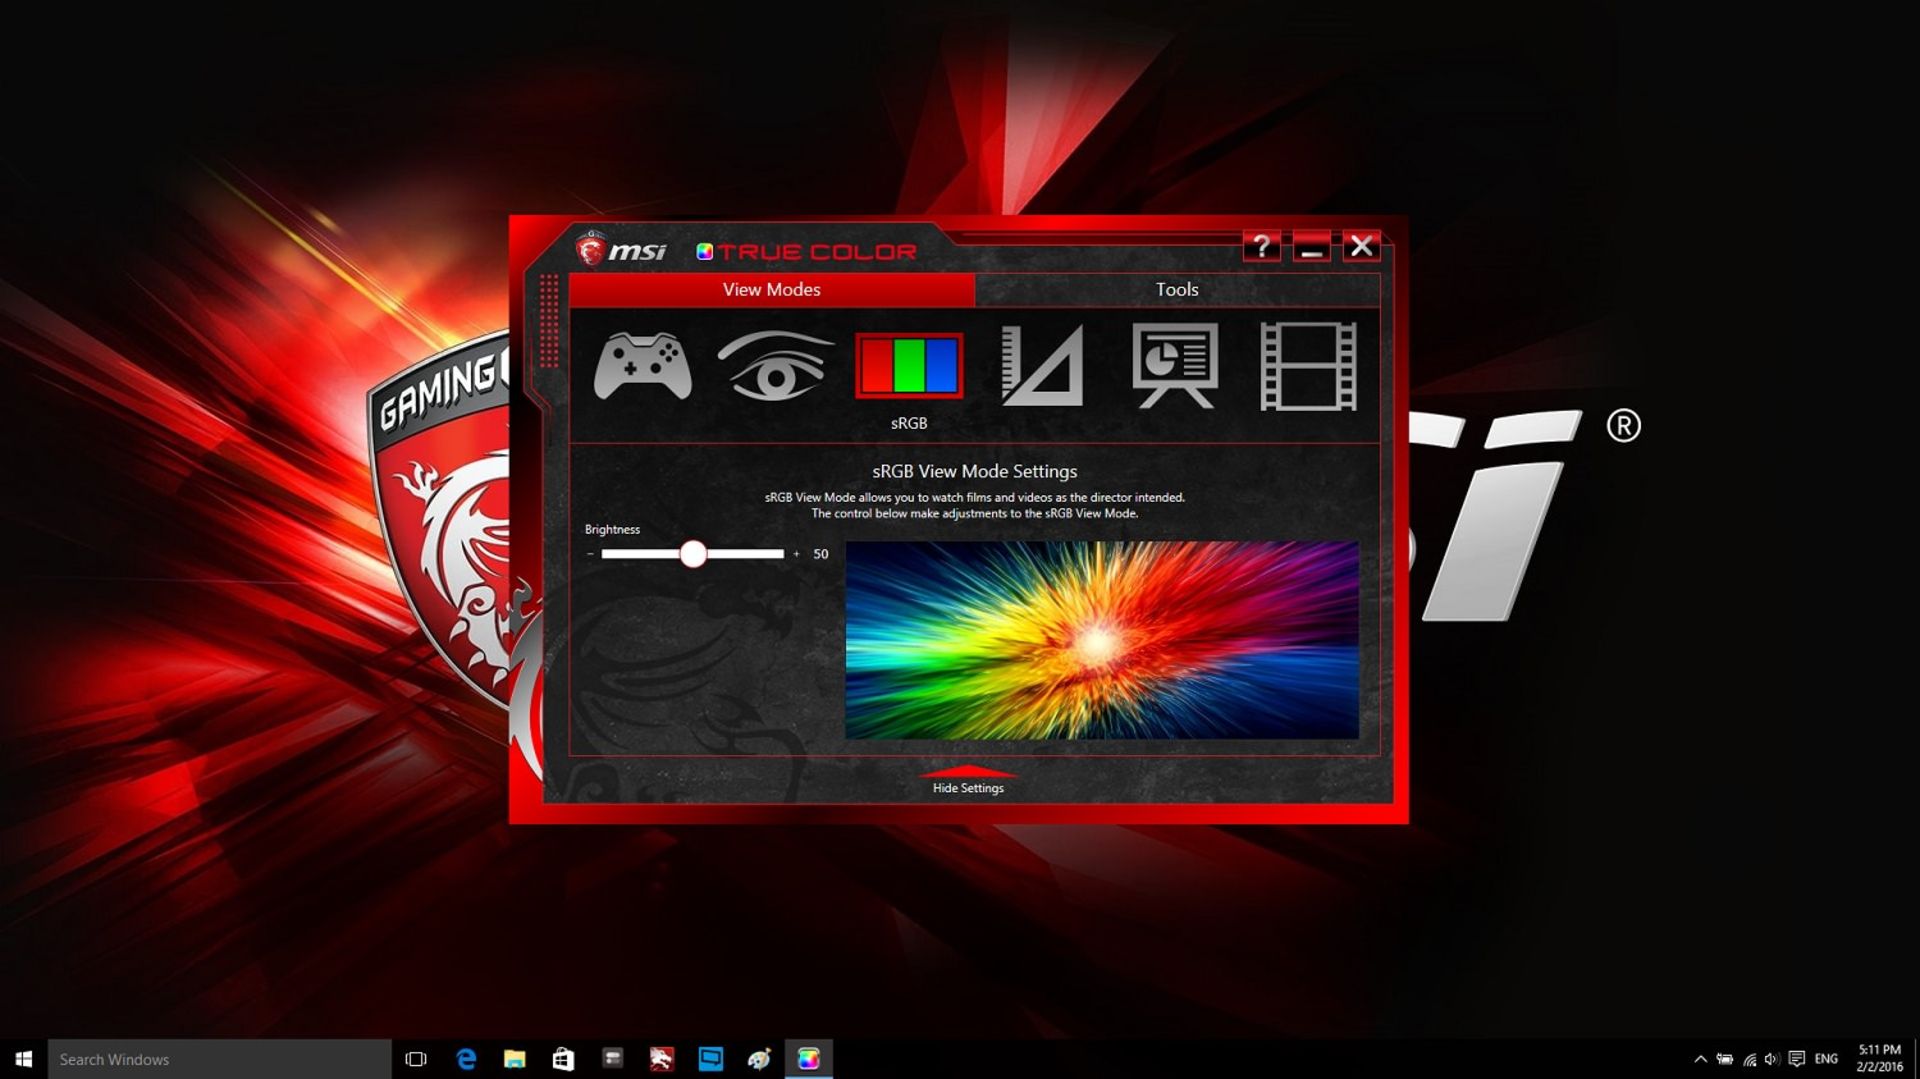This screenshot has width=1920, height=1079.
Task: Click the Brightness slider handle
Action: tap(693, 554)
